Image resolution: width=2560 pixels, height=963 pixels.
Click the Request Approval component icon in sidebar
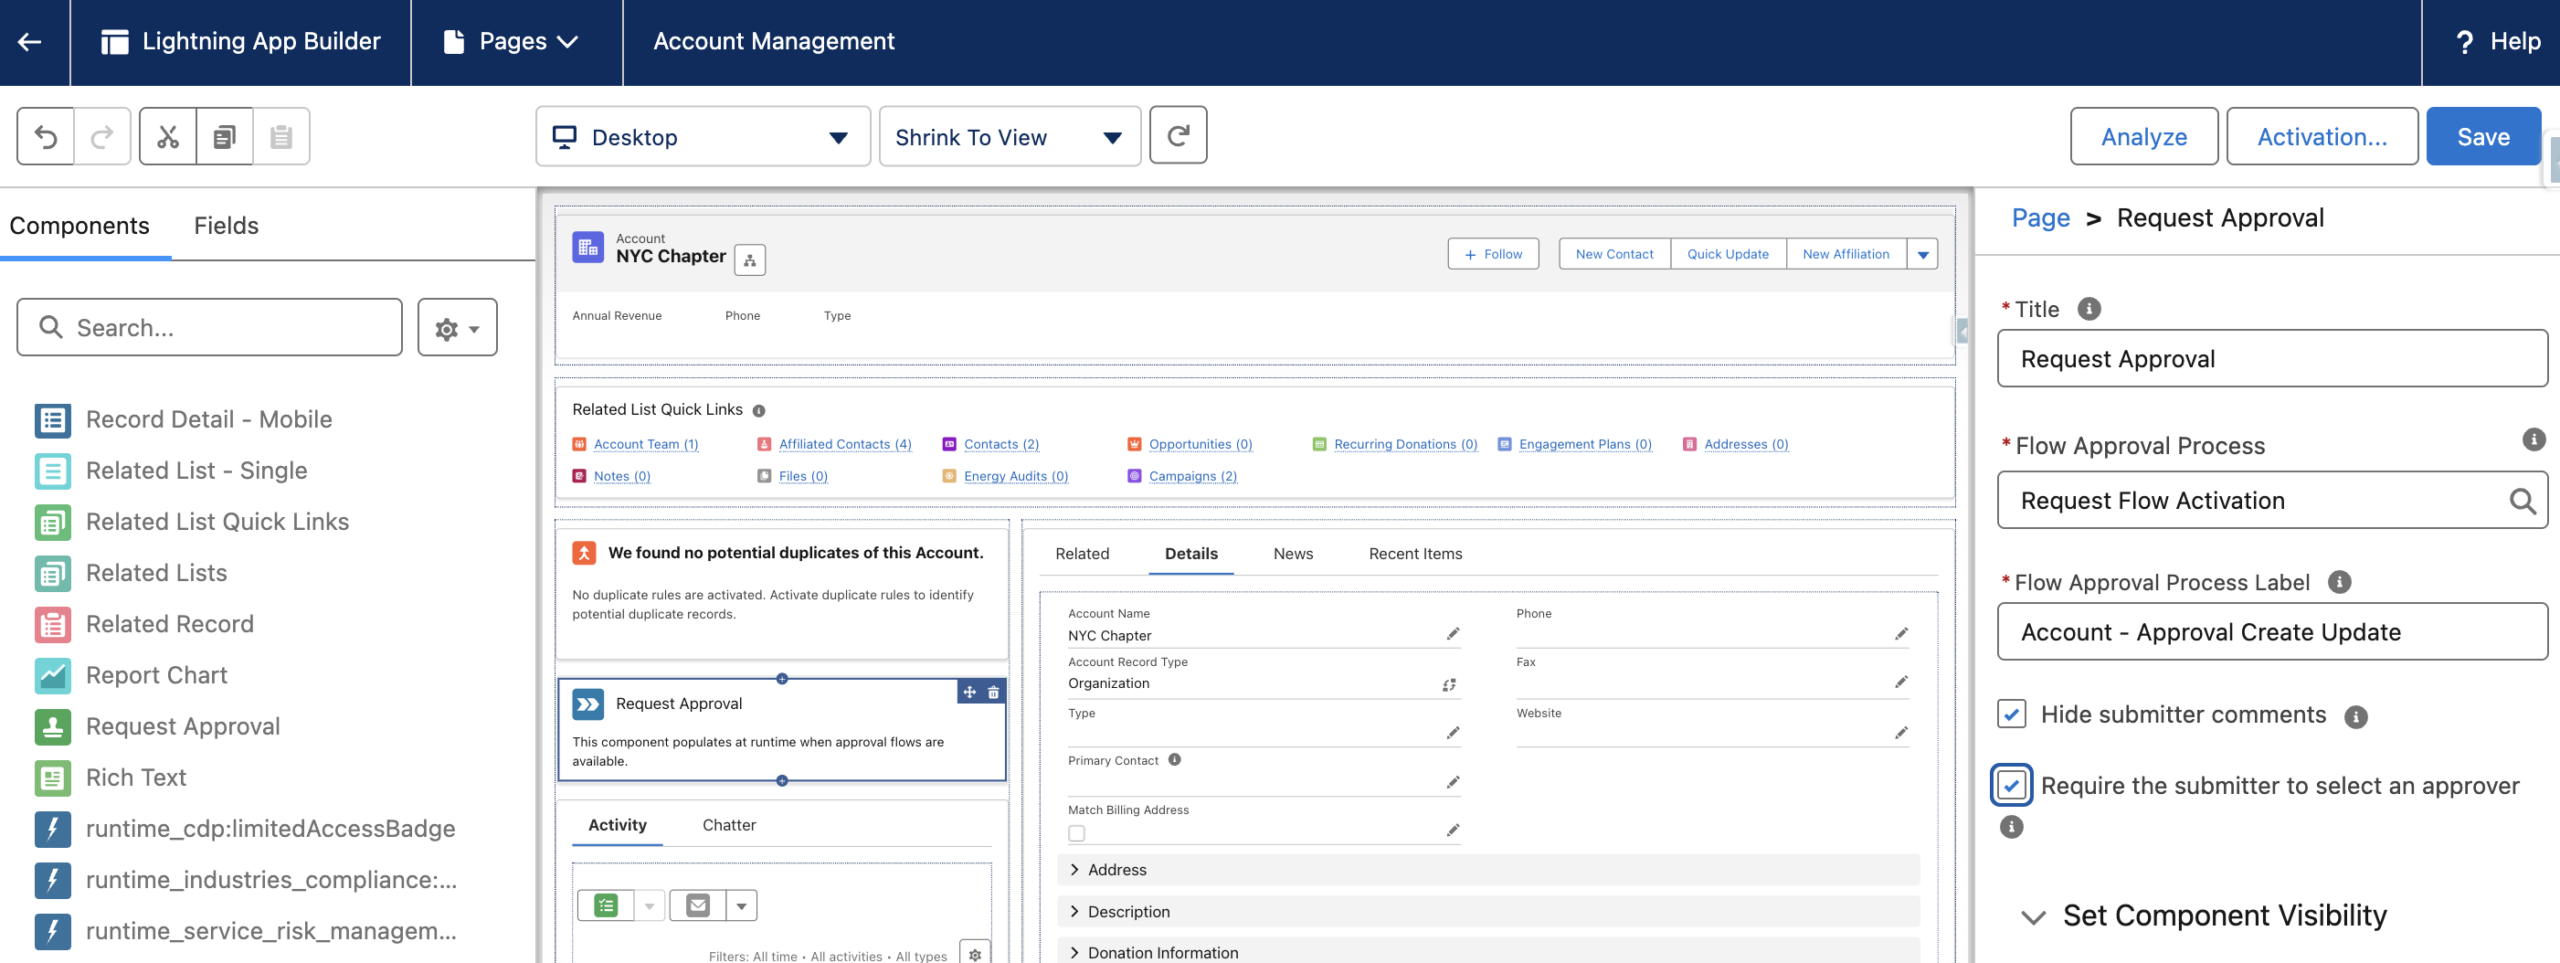(53, 726)
